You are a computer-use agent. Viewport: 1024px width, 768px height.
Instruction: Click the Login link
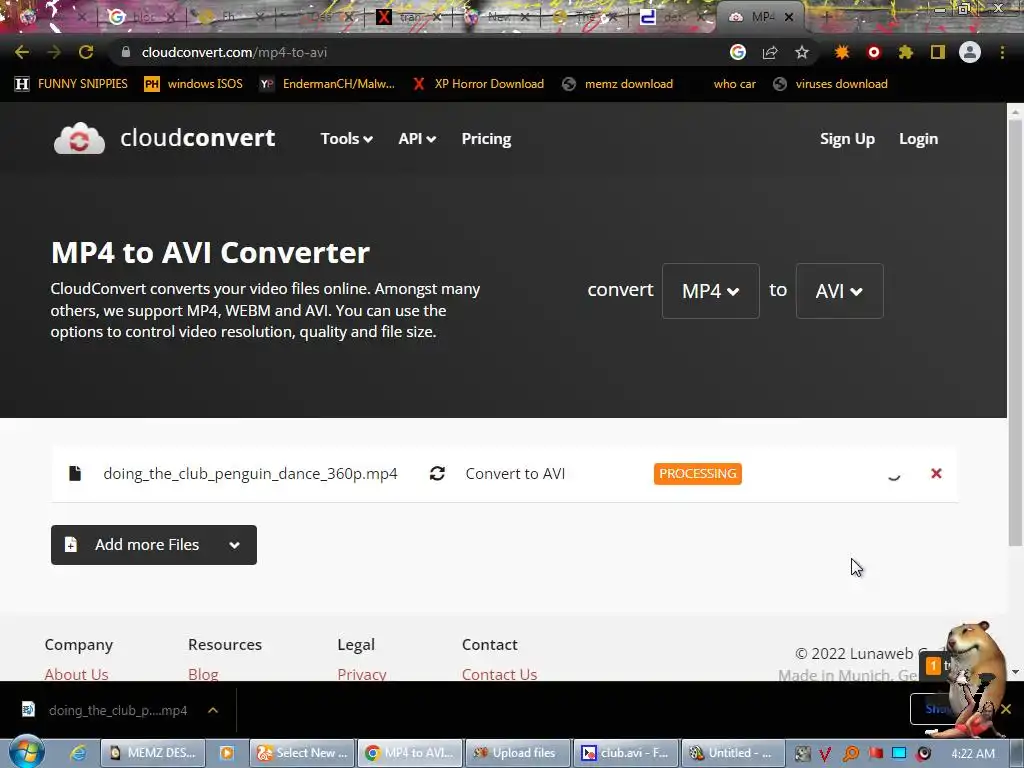click(918, 138)
